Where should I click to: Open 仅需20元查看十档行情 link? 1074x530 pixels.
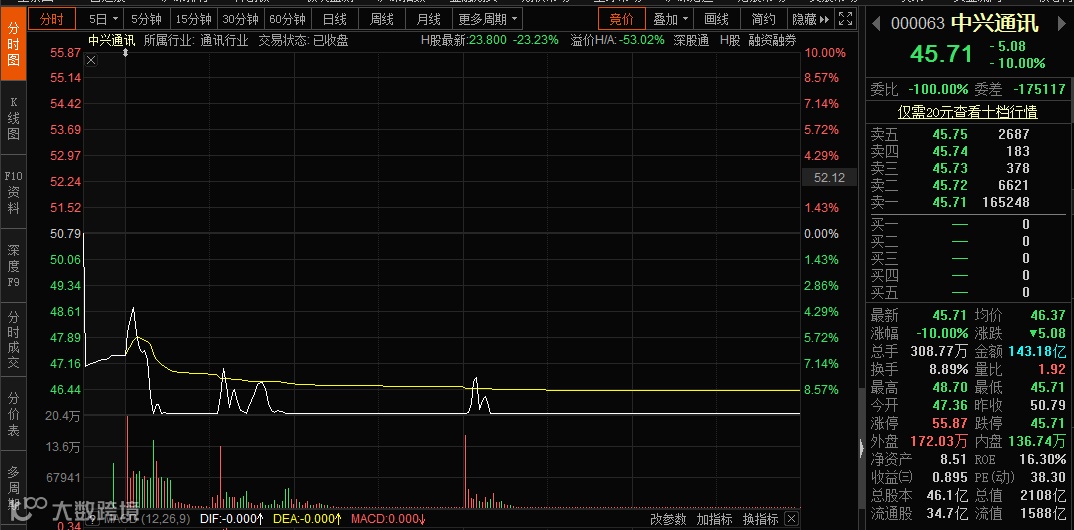[968, 112]
